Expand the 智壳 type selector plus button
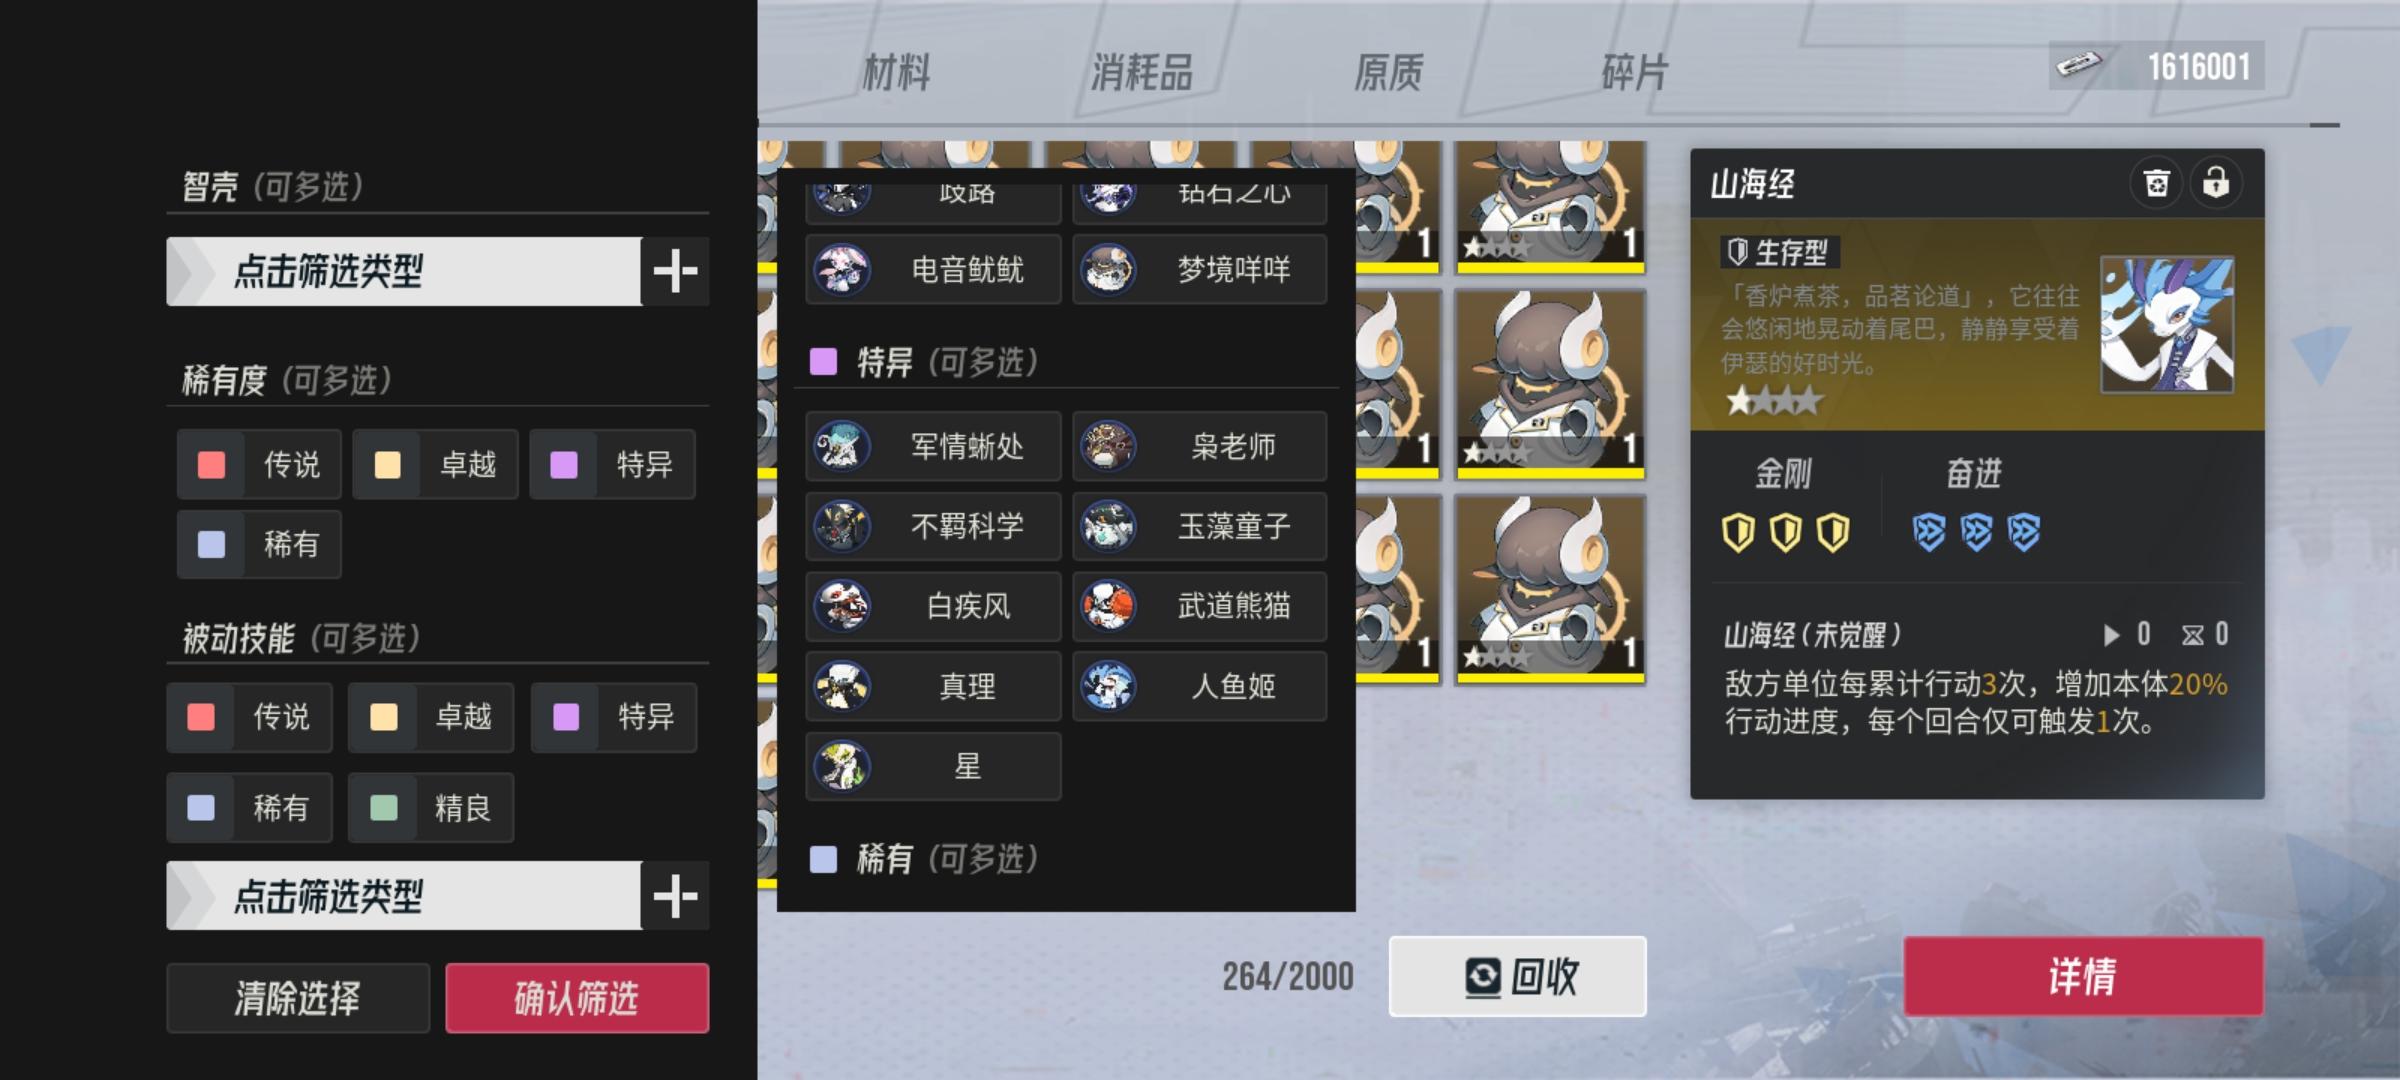The image size is (2400, 1080). tap(676, 271)
